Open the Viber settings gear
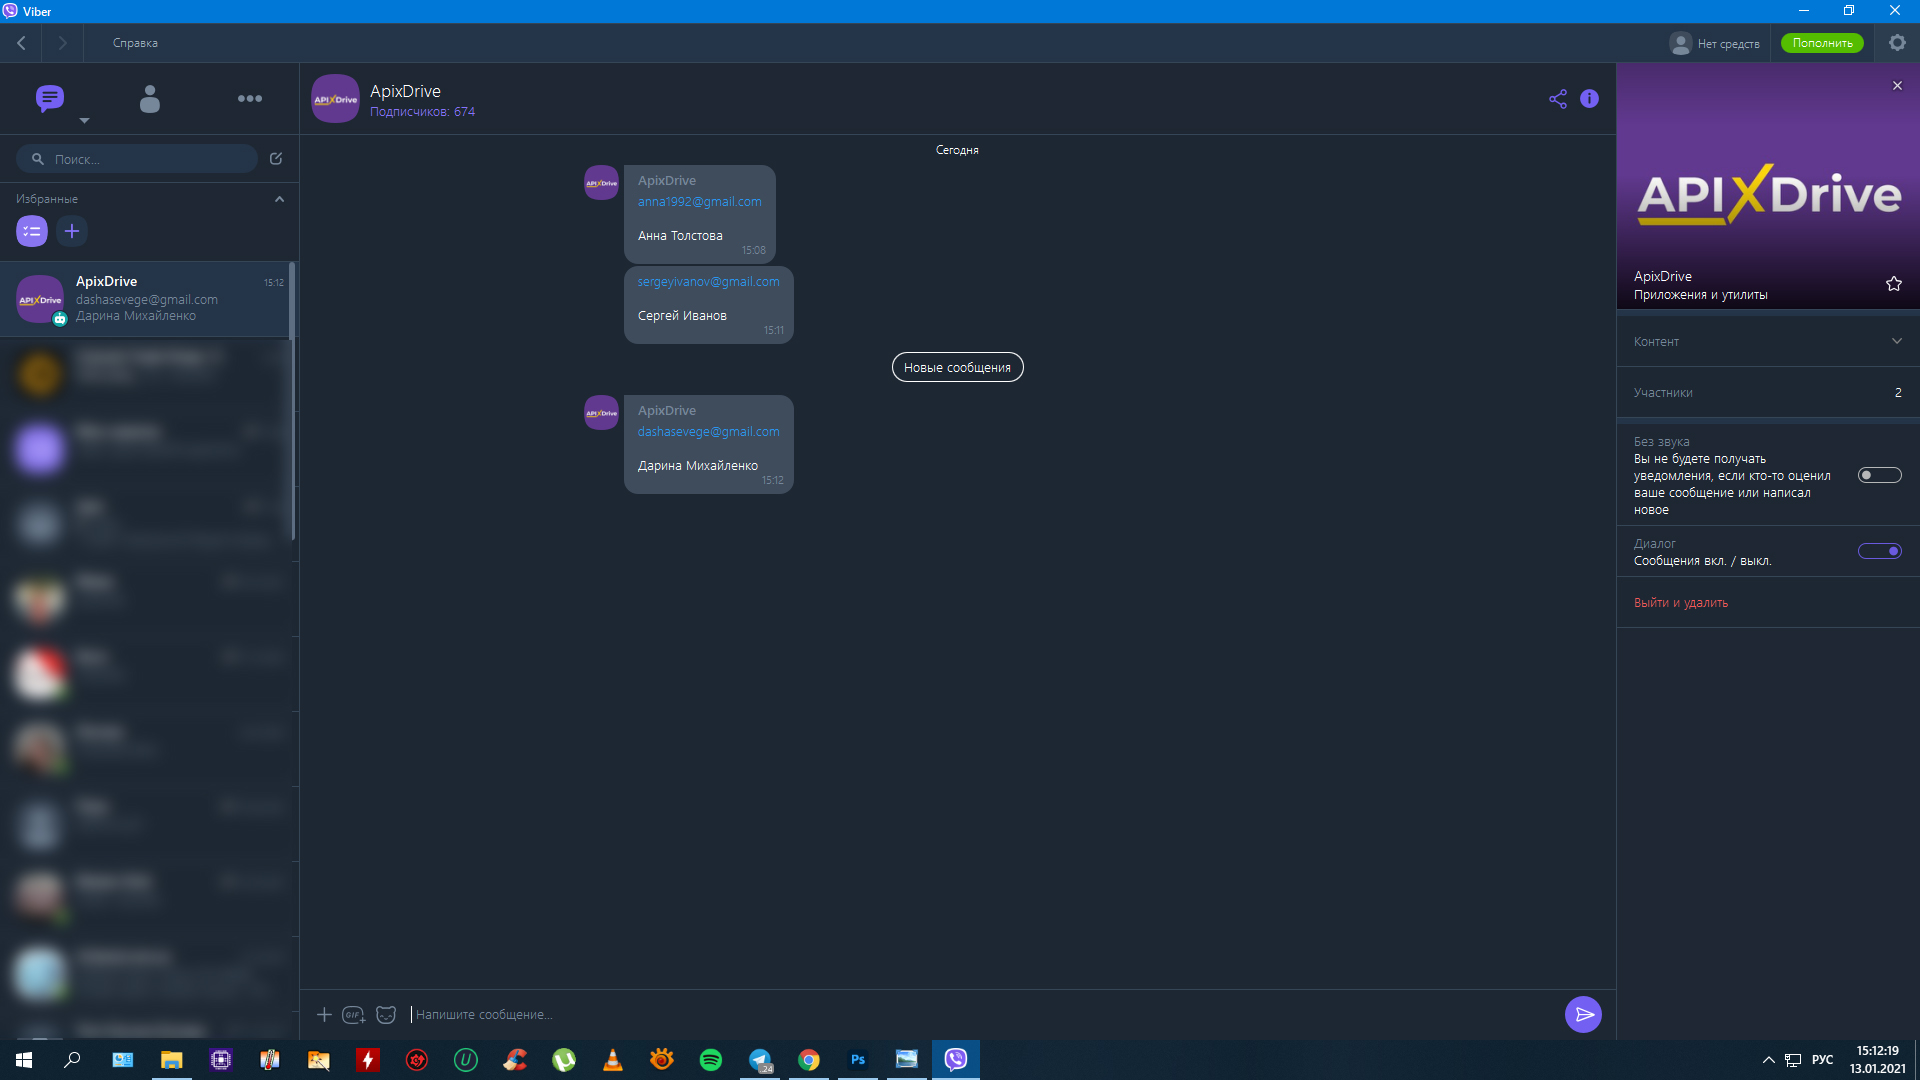This screenshot has height=1080, width=1920. click(x=1897, y=43)
